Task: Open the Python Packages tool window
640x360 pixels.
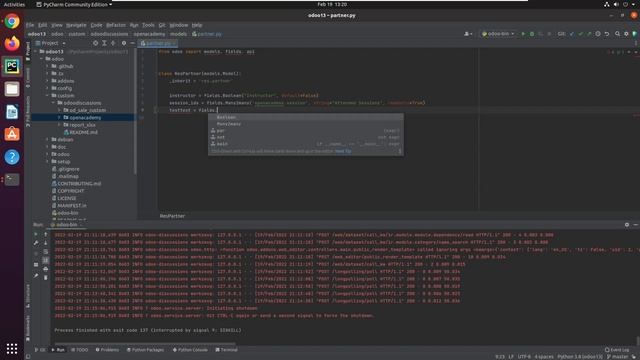Action: (x=145, y=350)
